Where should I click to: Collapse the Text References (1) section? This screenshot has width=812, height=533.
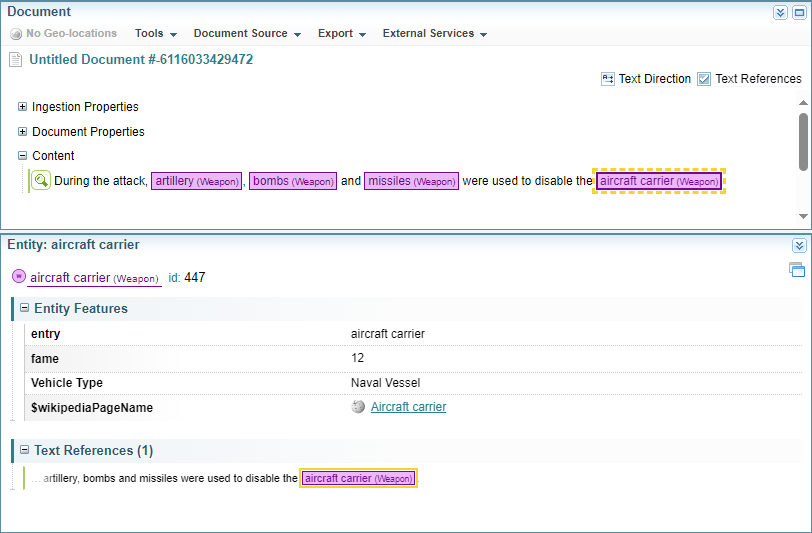(x=25, y=450)
